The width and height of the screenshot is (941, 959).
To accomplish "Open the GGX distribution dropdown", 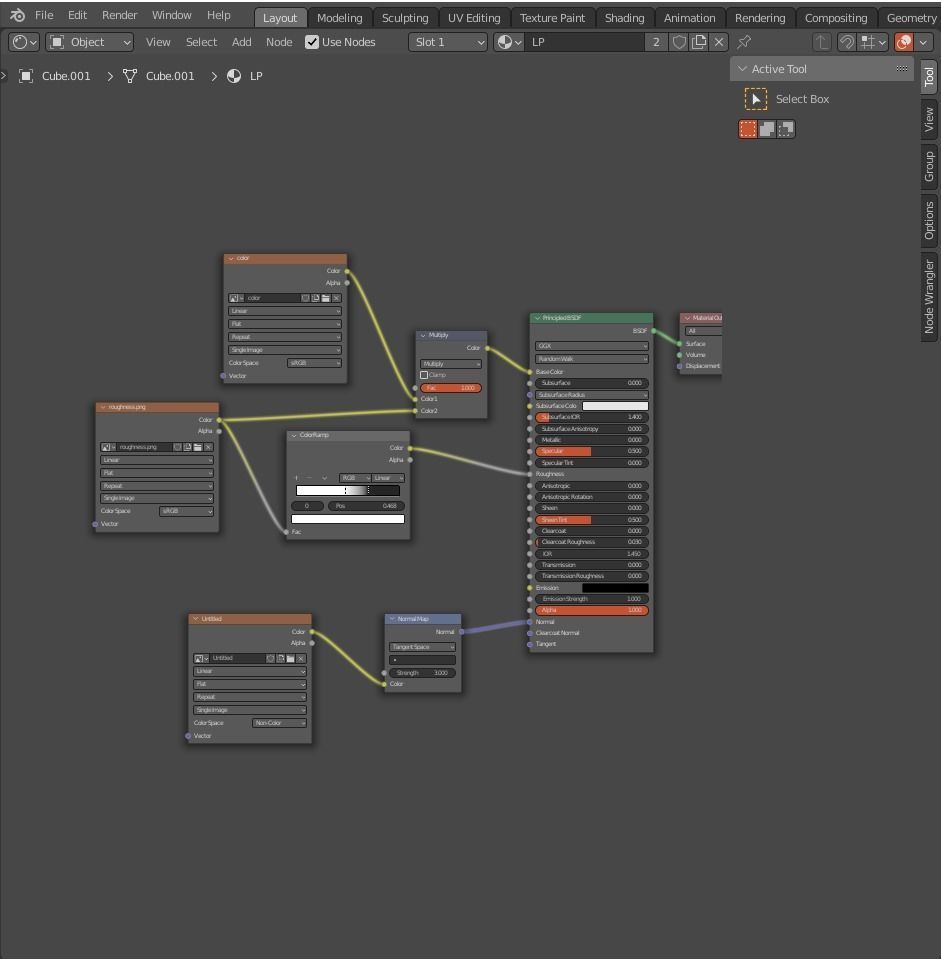I will click(x=591, y=346).
